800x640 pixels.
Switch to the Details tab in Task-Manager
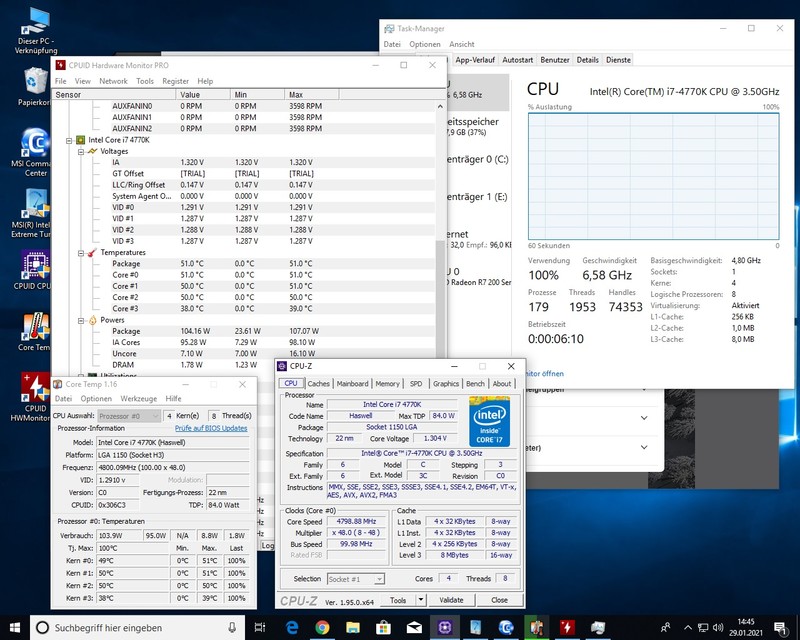[587, 60]
